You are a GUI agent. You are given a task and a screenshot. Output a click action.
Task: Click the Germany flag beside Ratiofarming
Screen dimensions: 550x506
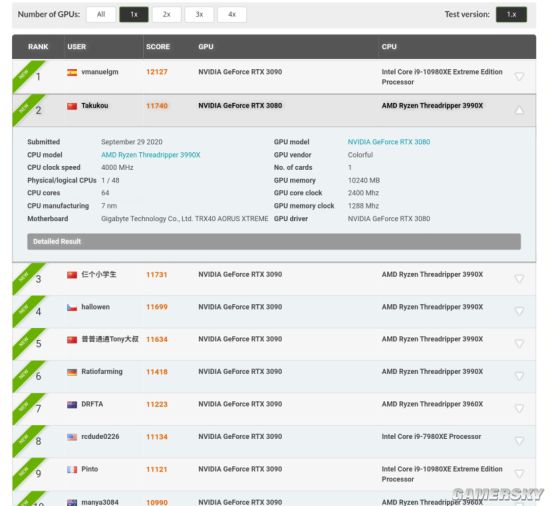click(72, 372)
